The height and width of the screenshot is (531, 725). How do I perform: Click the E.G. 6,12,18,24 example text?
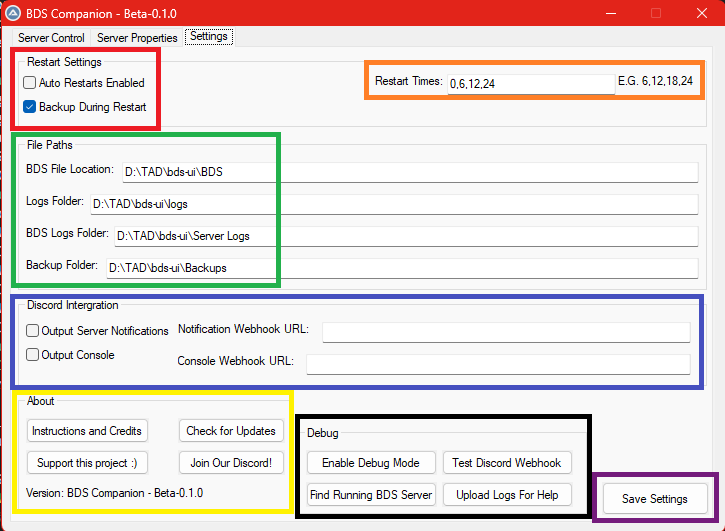(655, 81)
